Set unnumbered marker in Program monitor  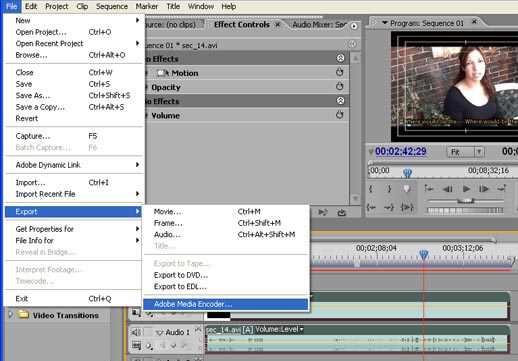406,189
